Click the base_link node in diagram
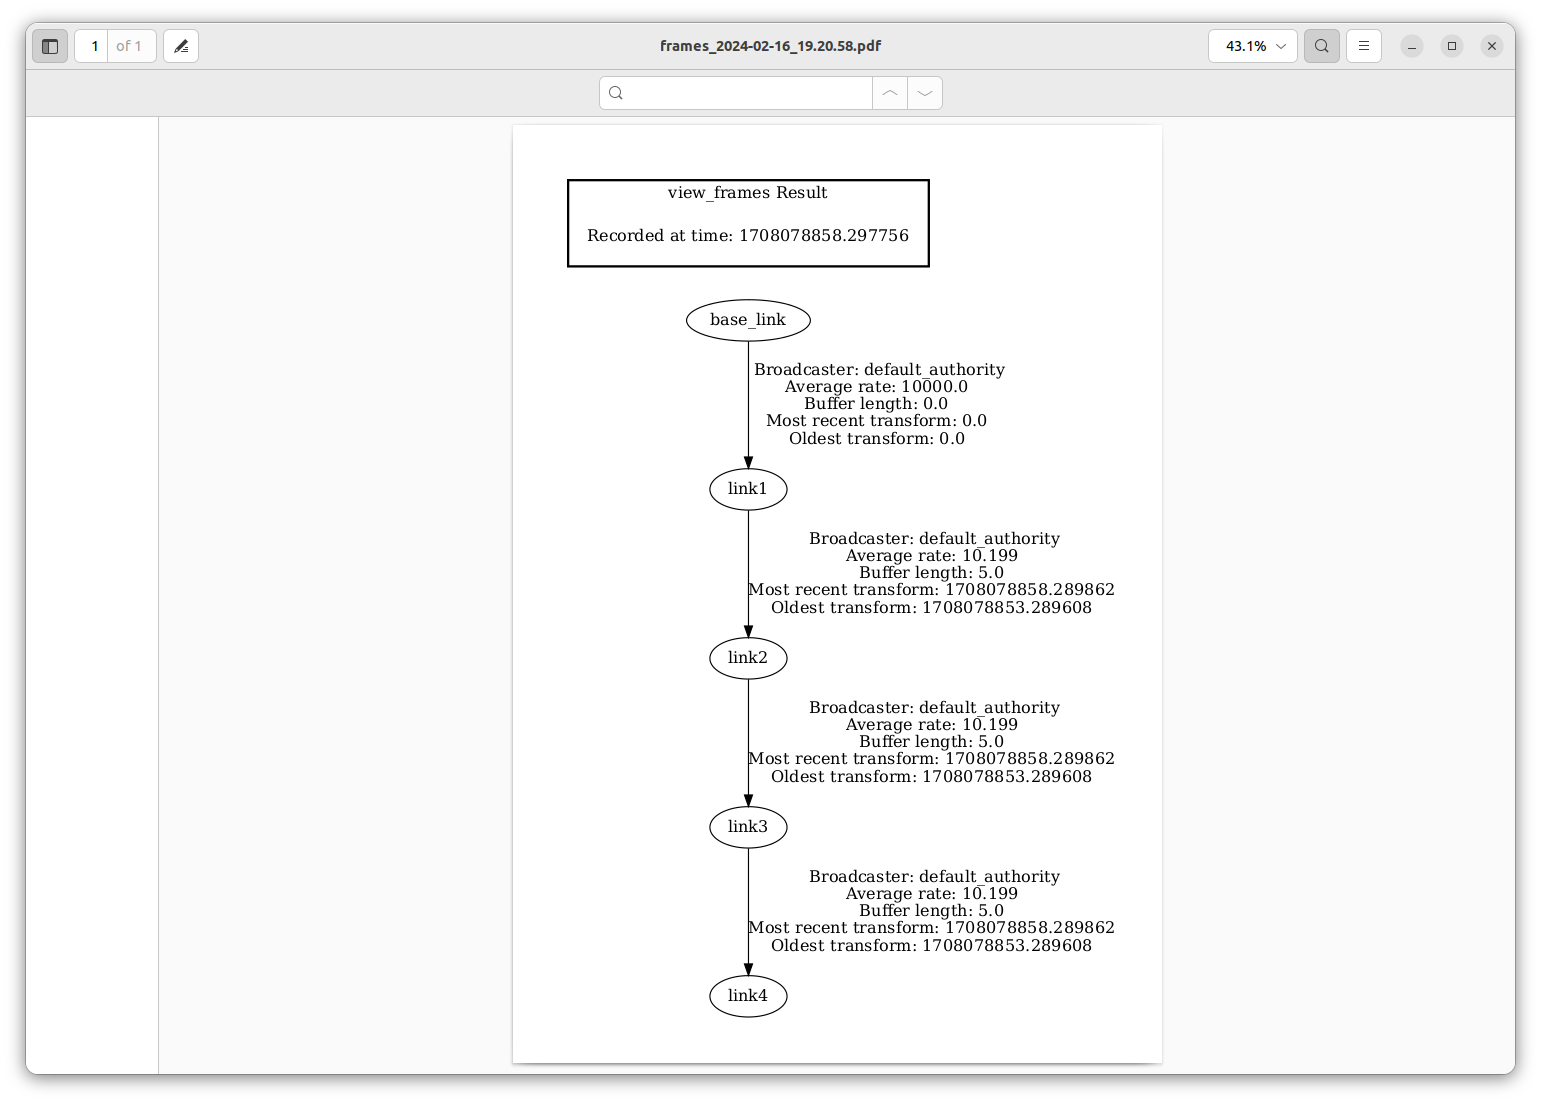Screen dimensions: 1541x1103 point(748,320)
